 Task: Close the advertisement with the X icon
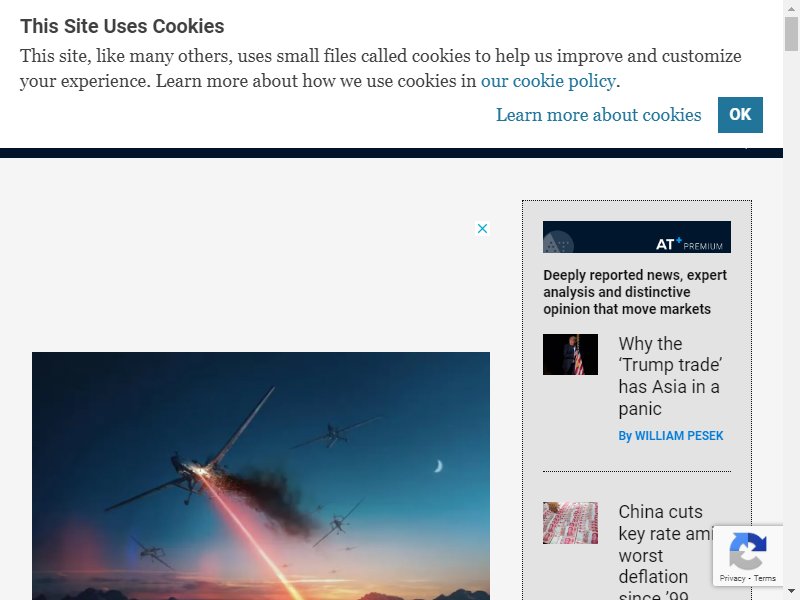click(482, 228)
